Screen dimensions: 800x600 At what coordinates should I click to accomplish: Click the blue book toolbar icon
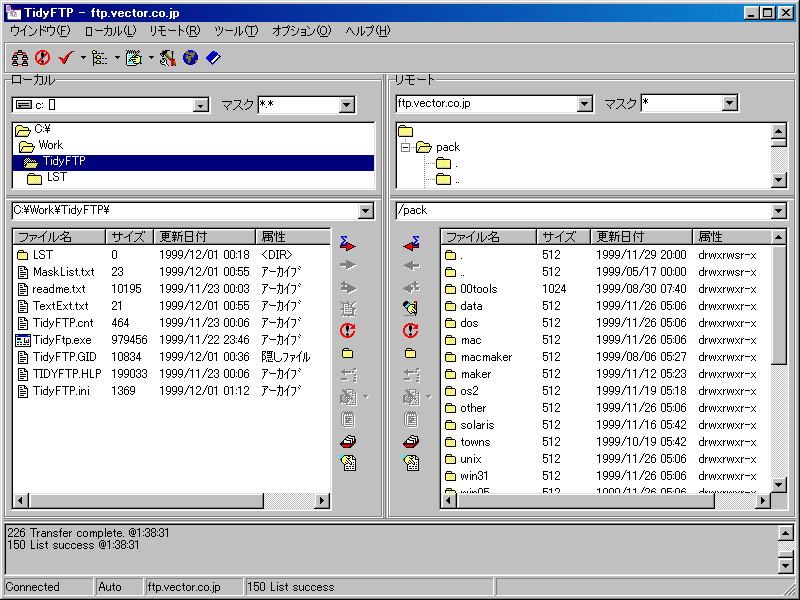[213, 58]
